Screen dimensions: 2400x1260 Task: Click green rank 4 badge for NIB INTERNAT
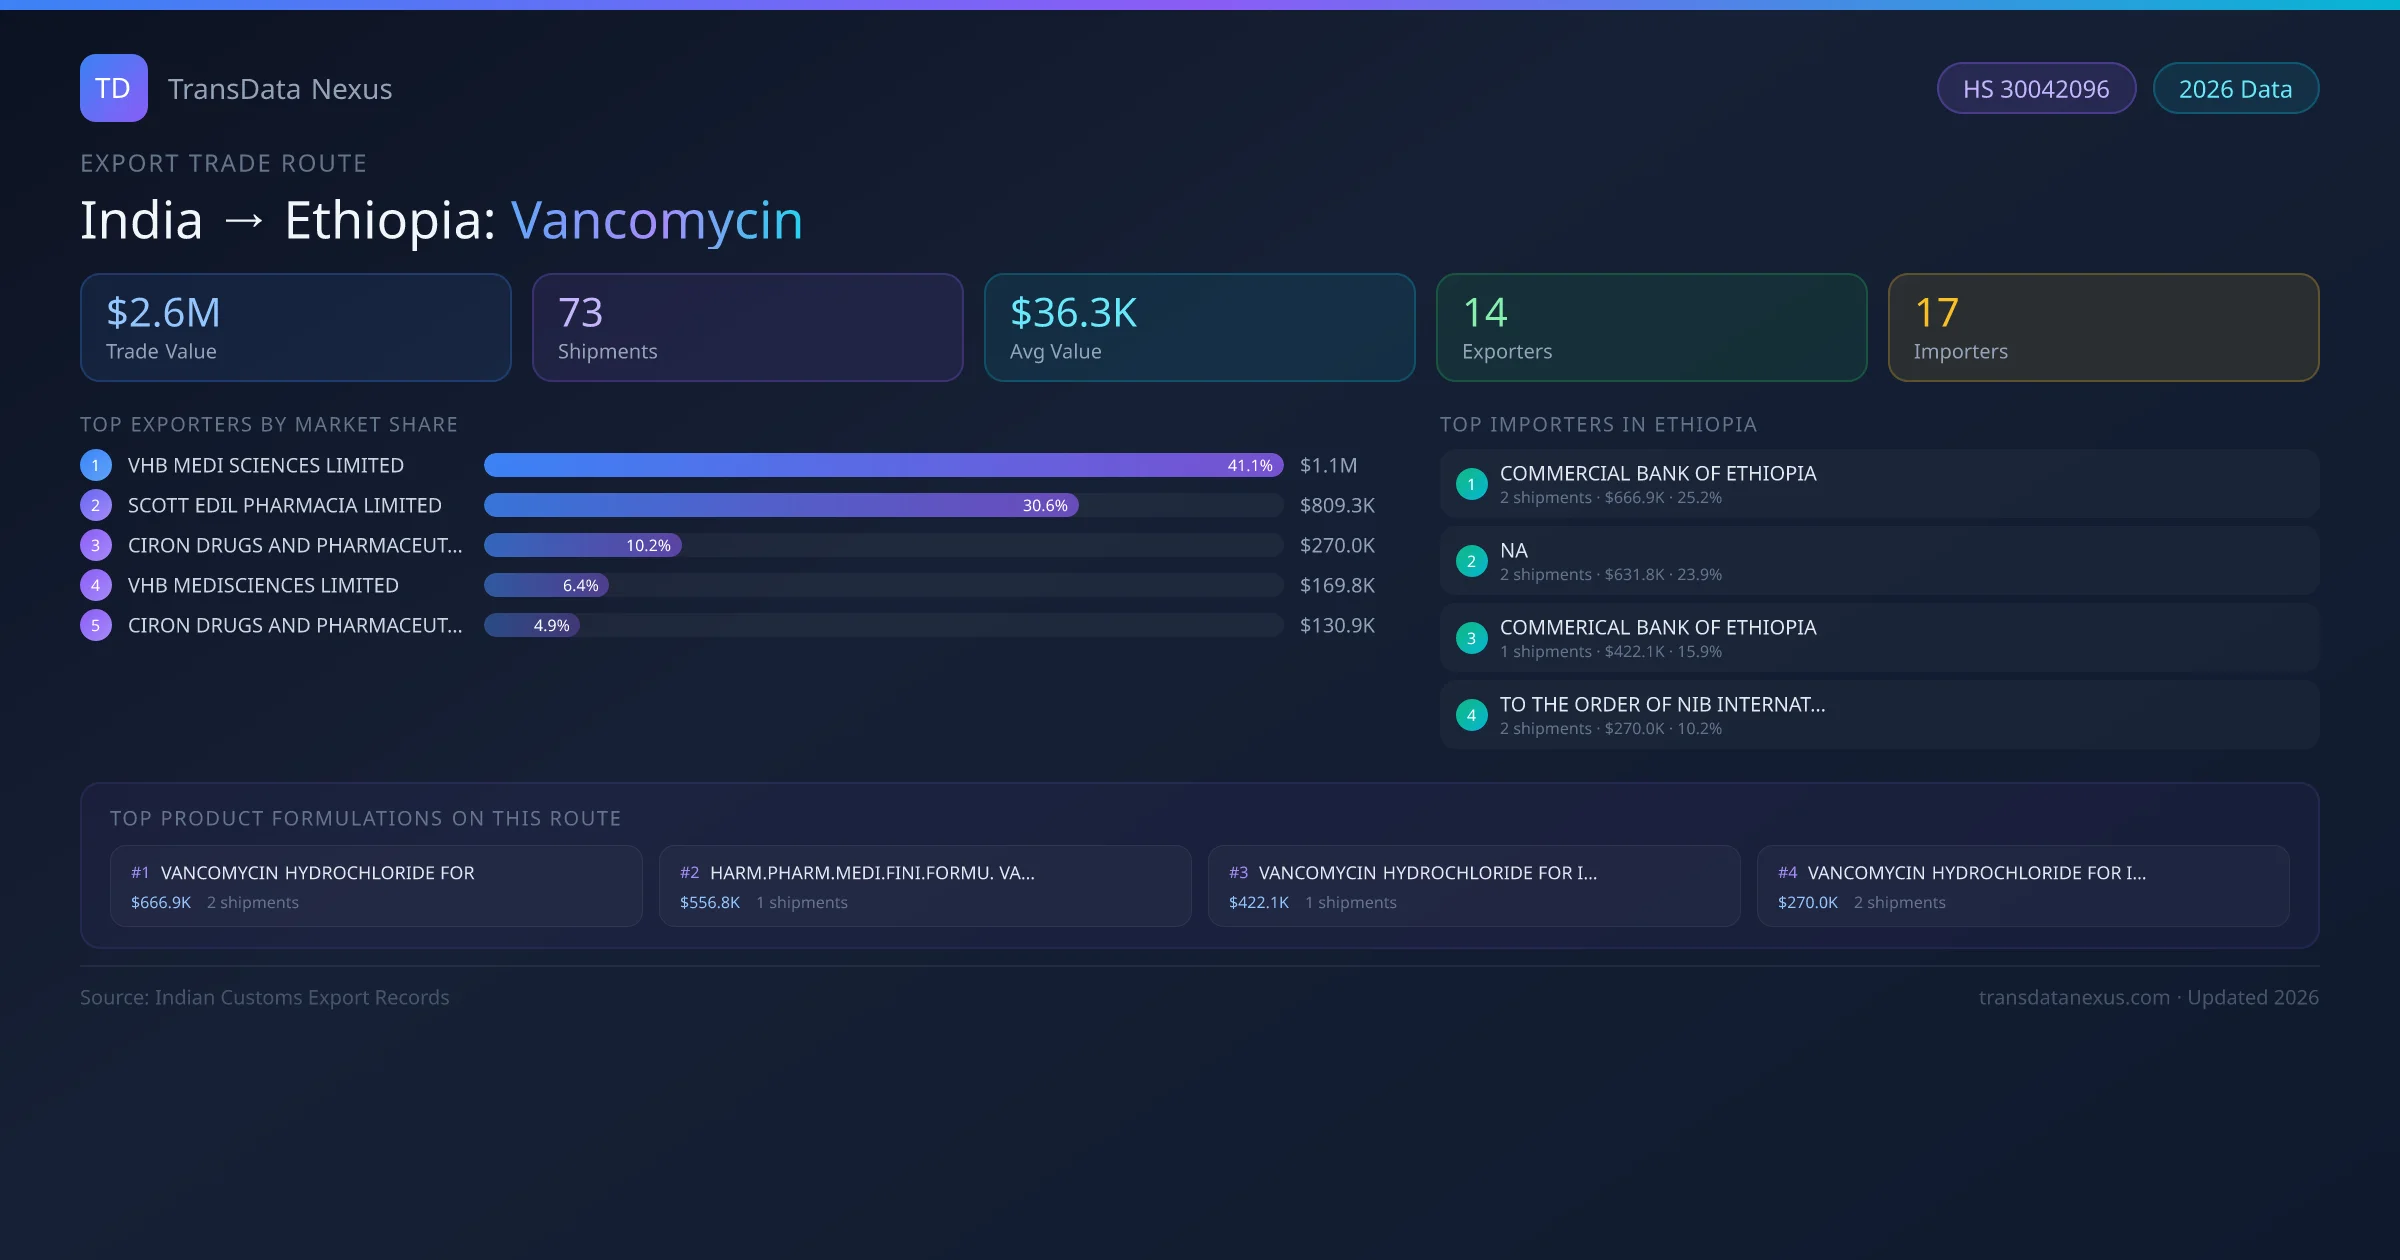click(x=1471, y=715)
